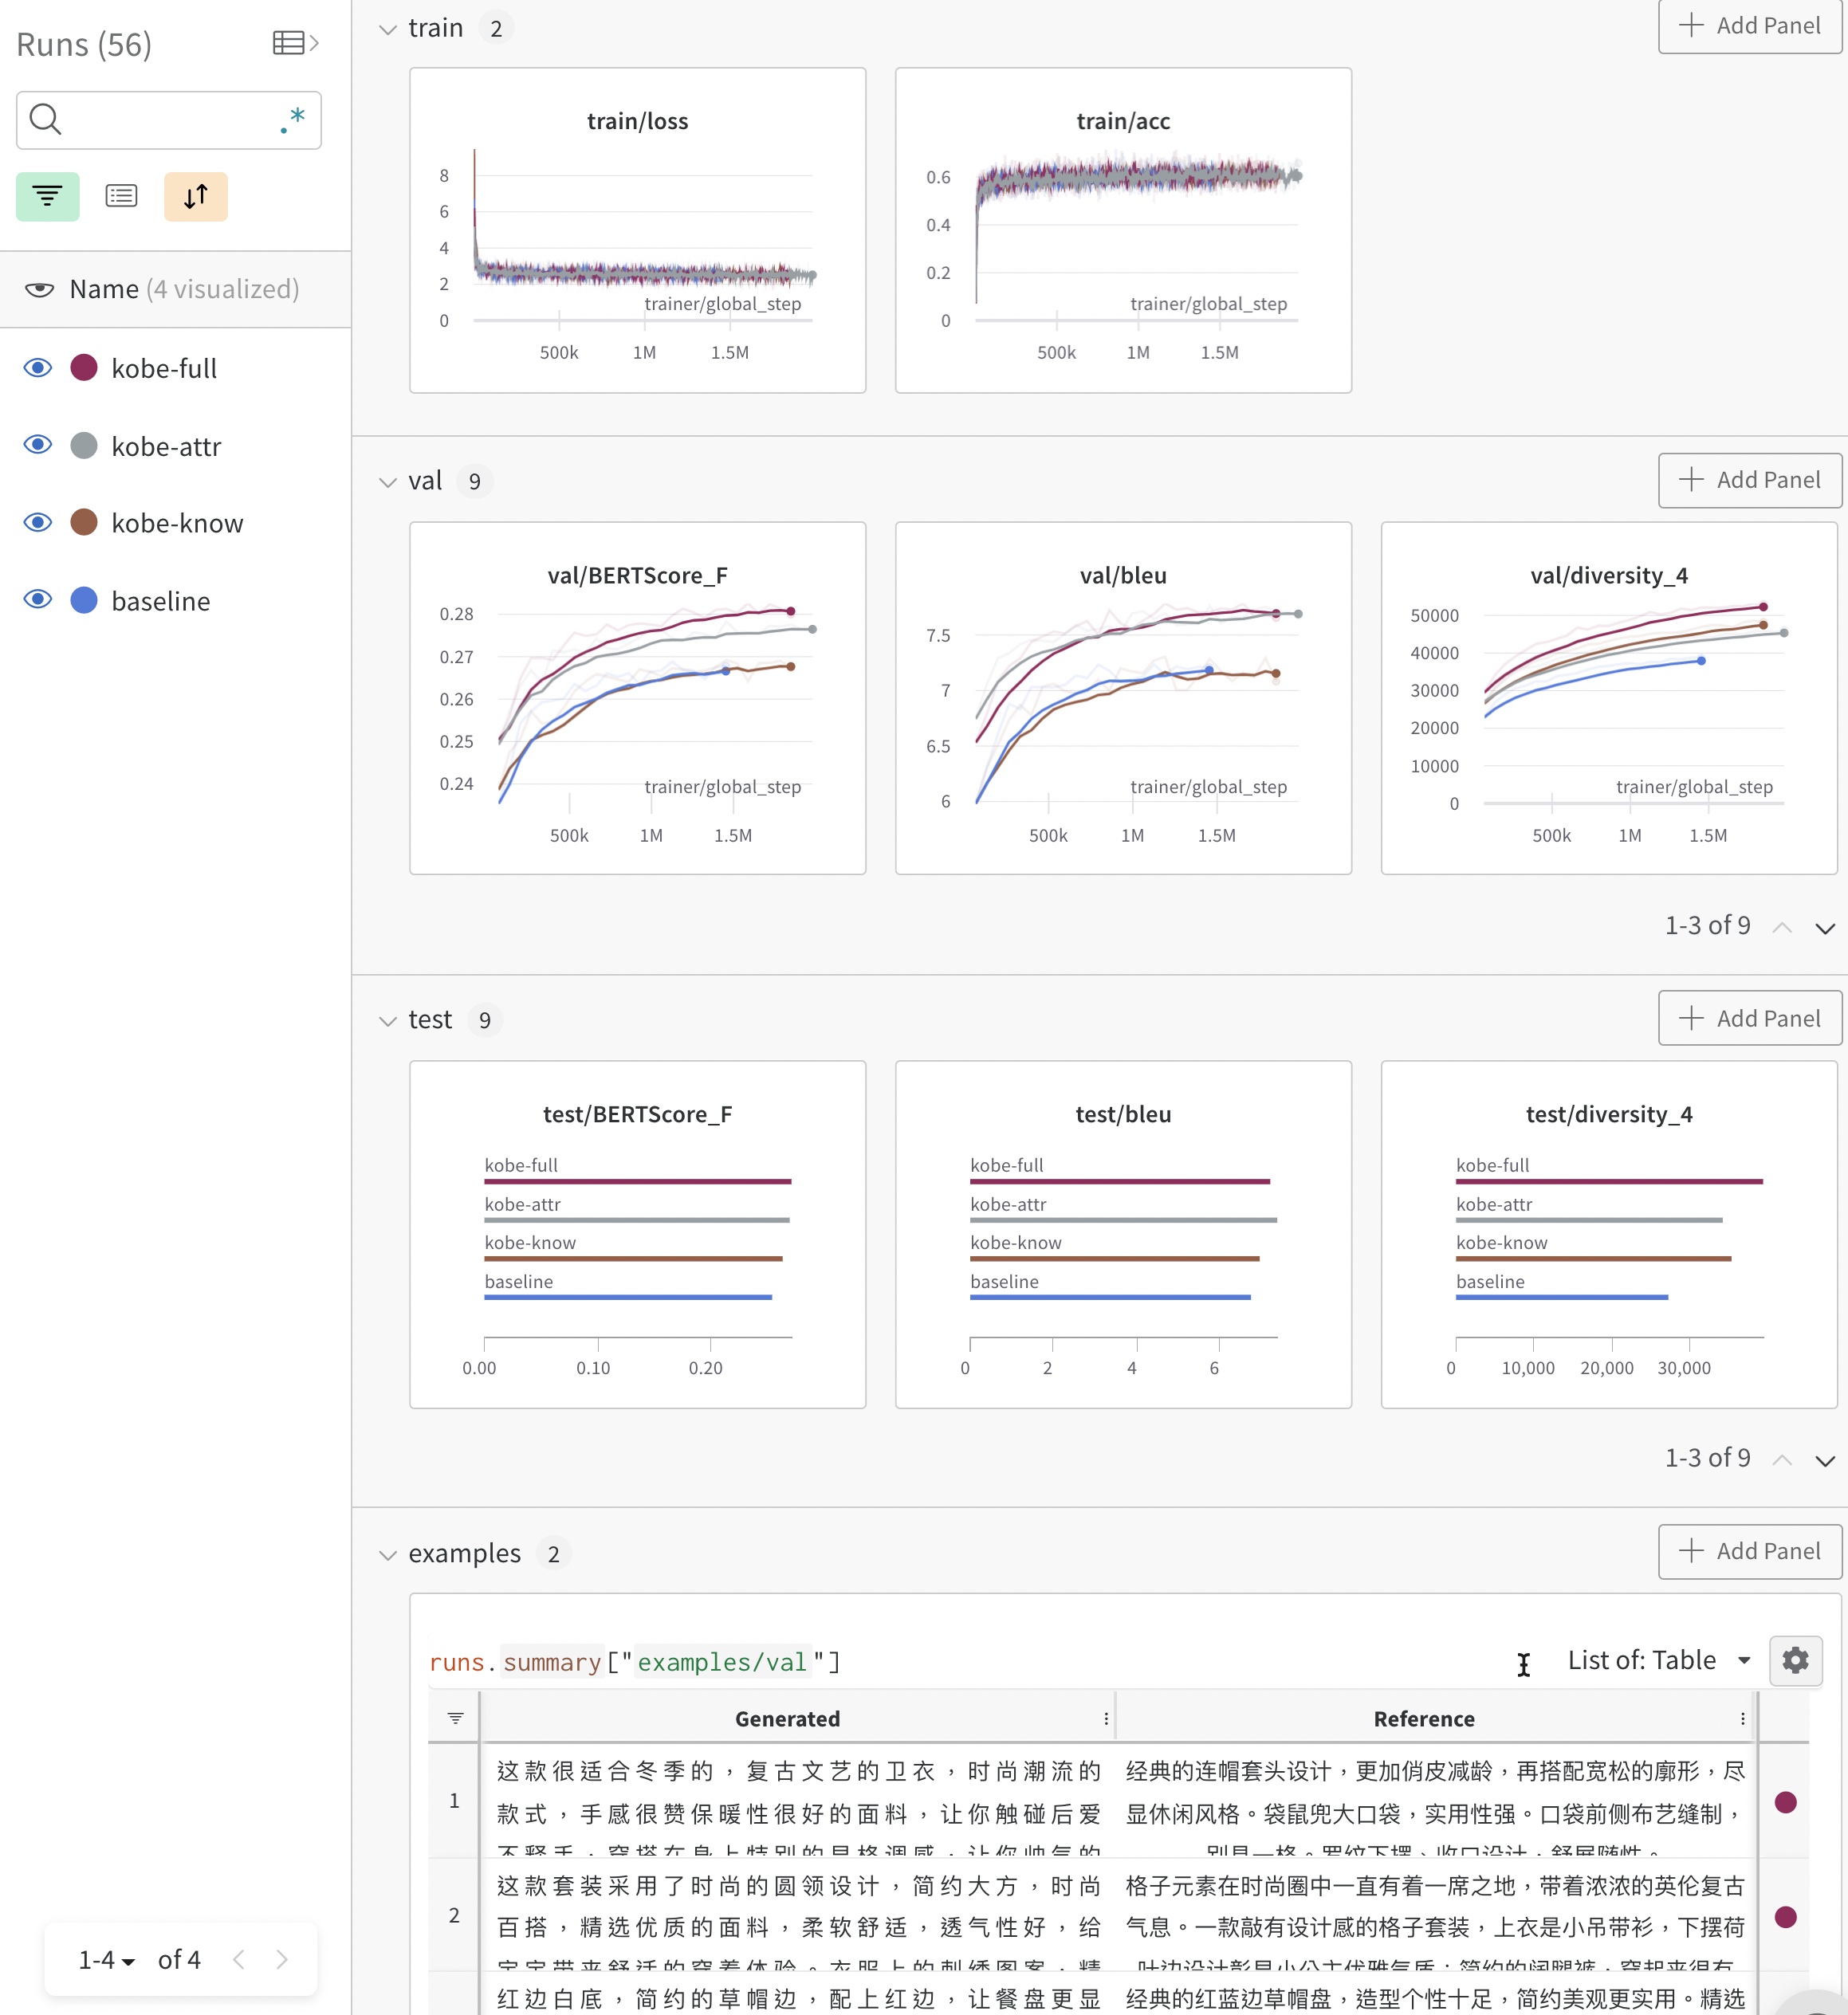Click the table filter icon beside Generated
1848x2015 pixels.
pyautogui.click(x=455, y=1718)
